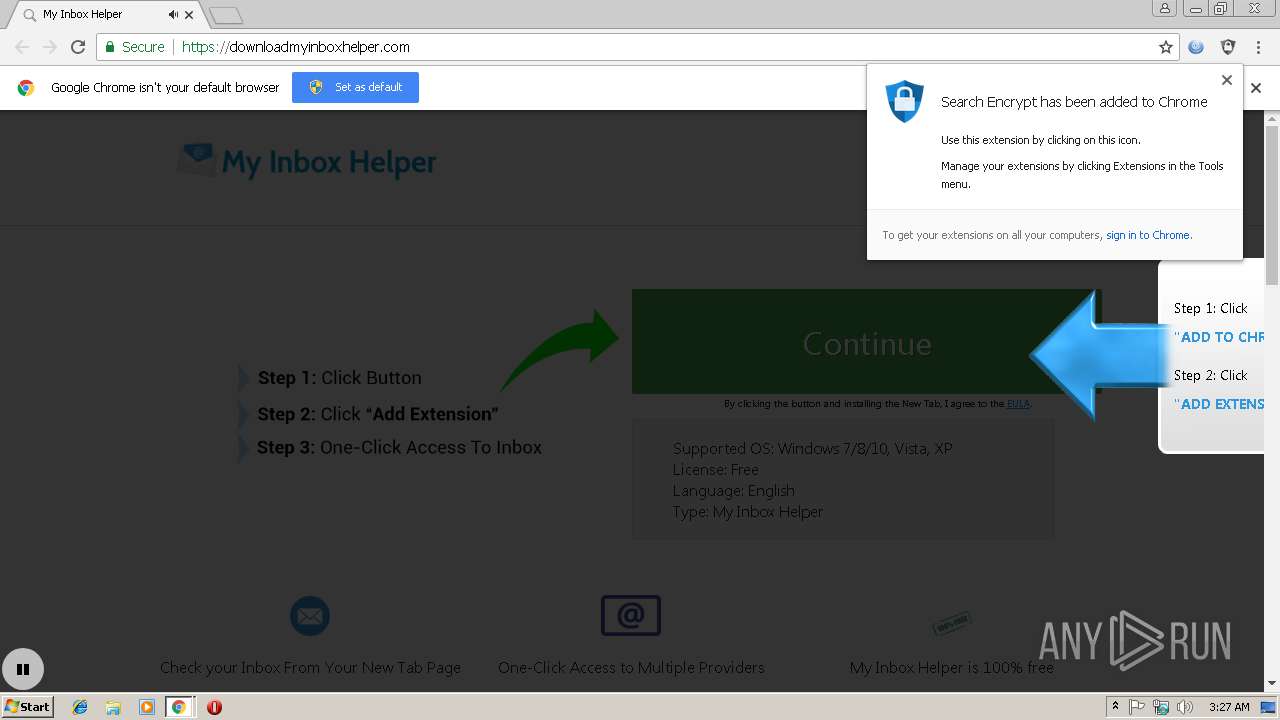
Task: Click 'Step 3: One-Click Access To Inbox'
Action: point(399,447)
